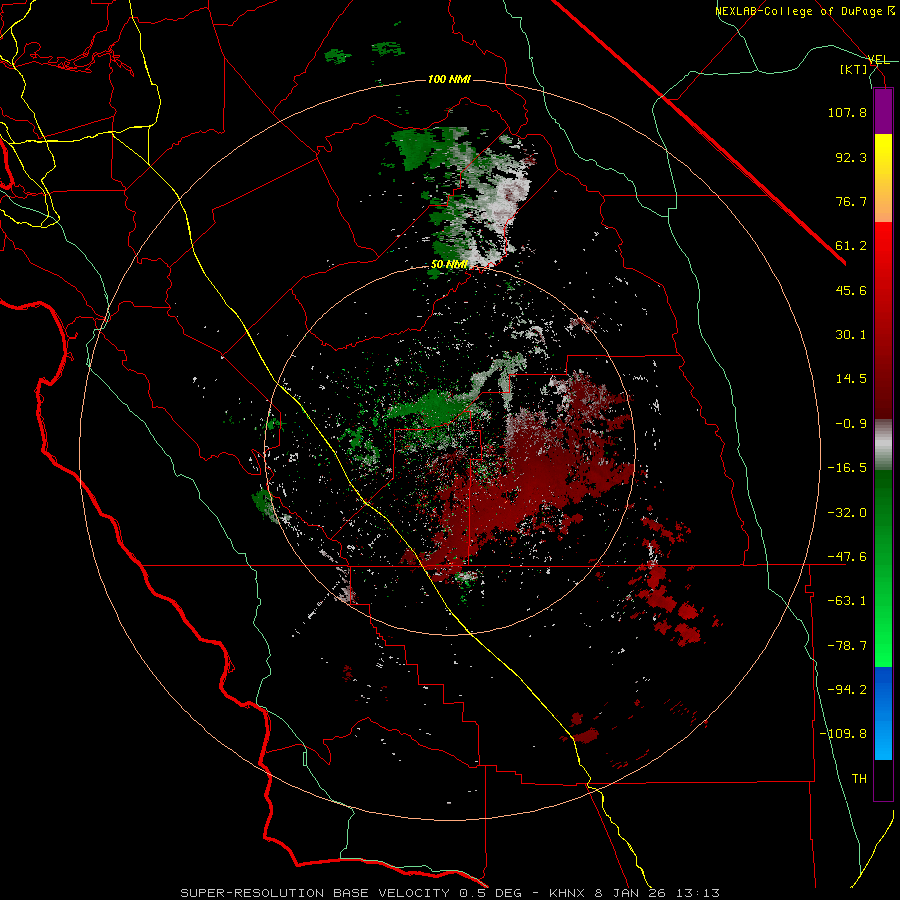The width and height of the screenshot is (900, 900).
Task: Select the 76.7 velocity scale value
Action: point(851,201)
